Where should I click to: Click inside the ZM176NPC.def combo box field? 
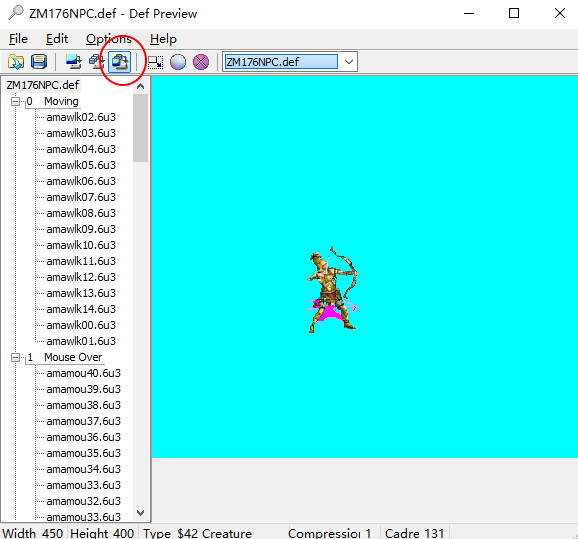[x=281, y=62]
